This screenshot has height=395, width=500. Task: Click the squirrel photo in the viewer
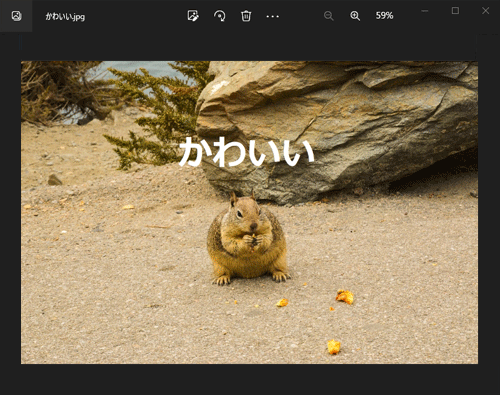(249, 212)
